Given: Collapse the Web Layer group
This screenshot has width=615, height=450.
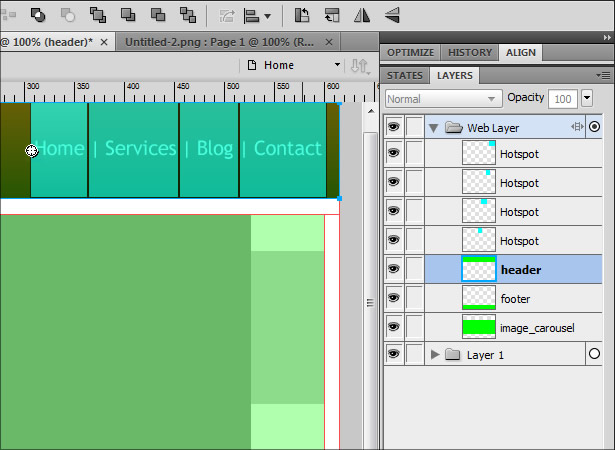Looking at the screenshot, I should (433, 128).
